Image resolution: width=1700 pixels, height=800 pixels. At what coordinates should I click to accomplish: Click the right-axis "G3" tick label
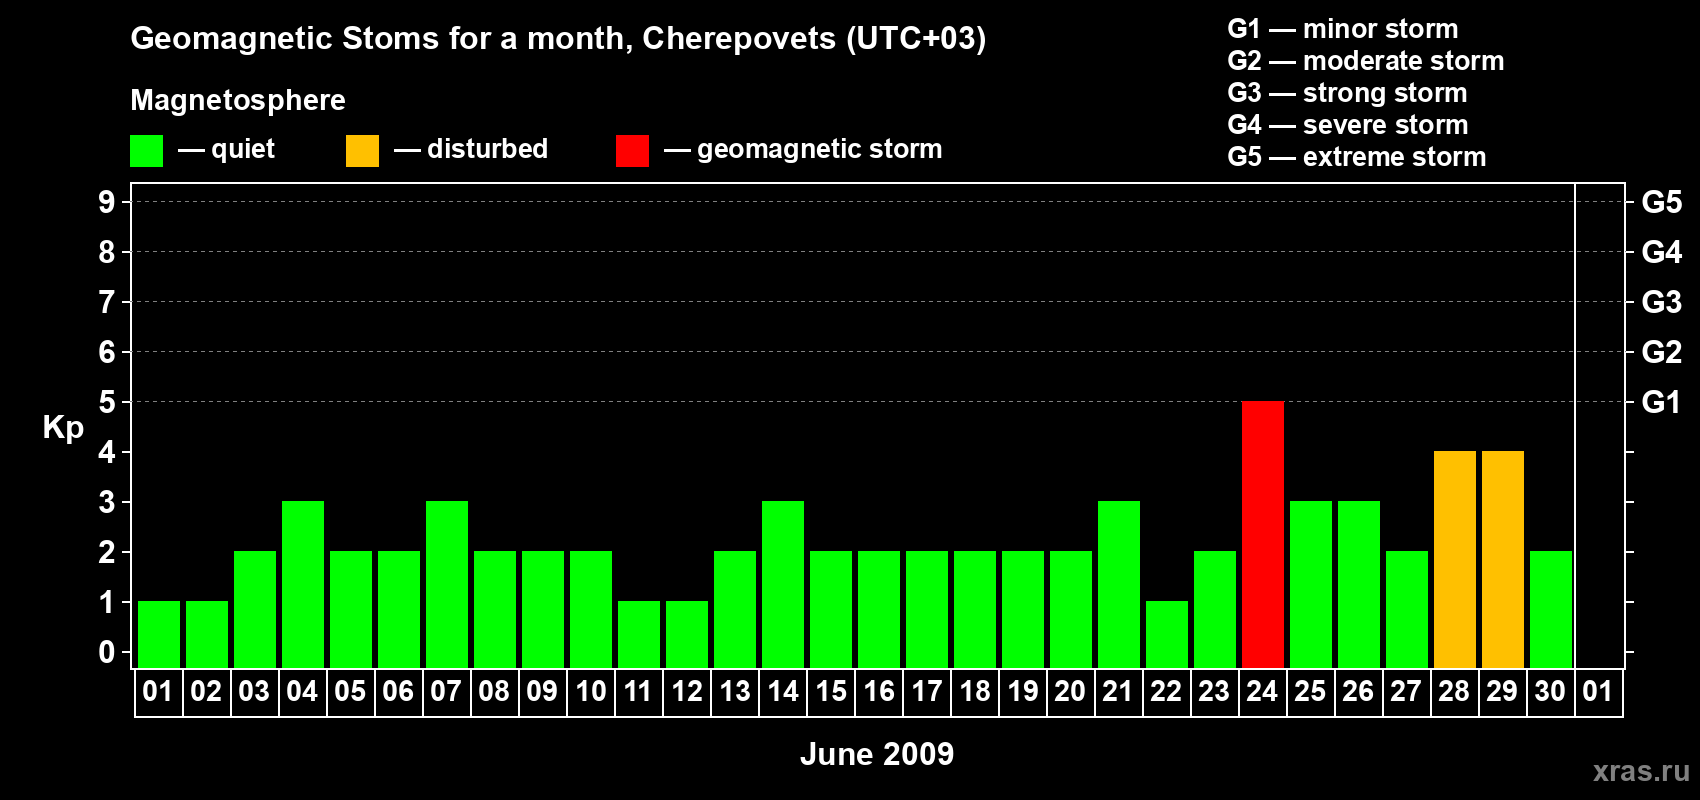click(1661, 302)
